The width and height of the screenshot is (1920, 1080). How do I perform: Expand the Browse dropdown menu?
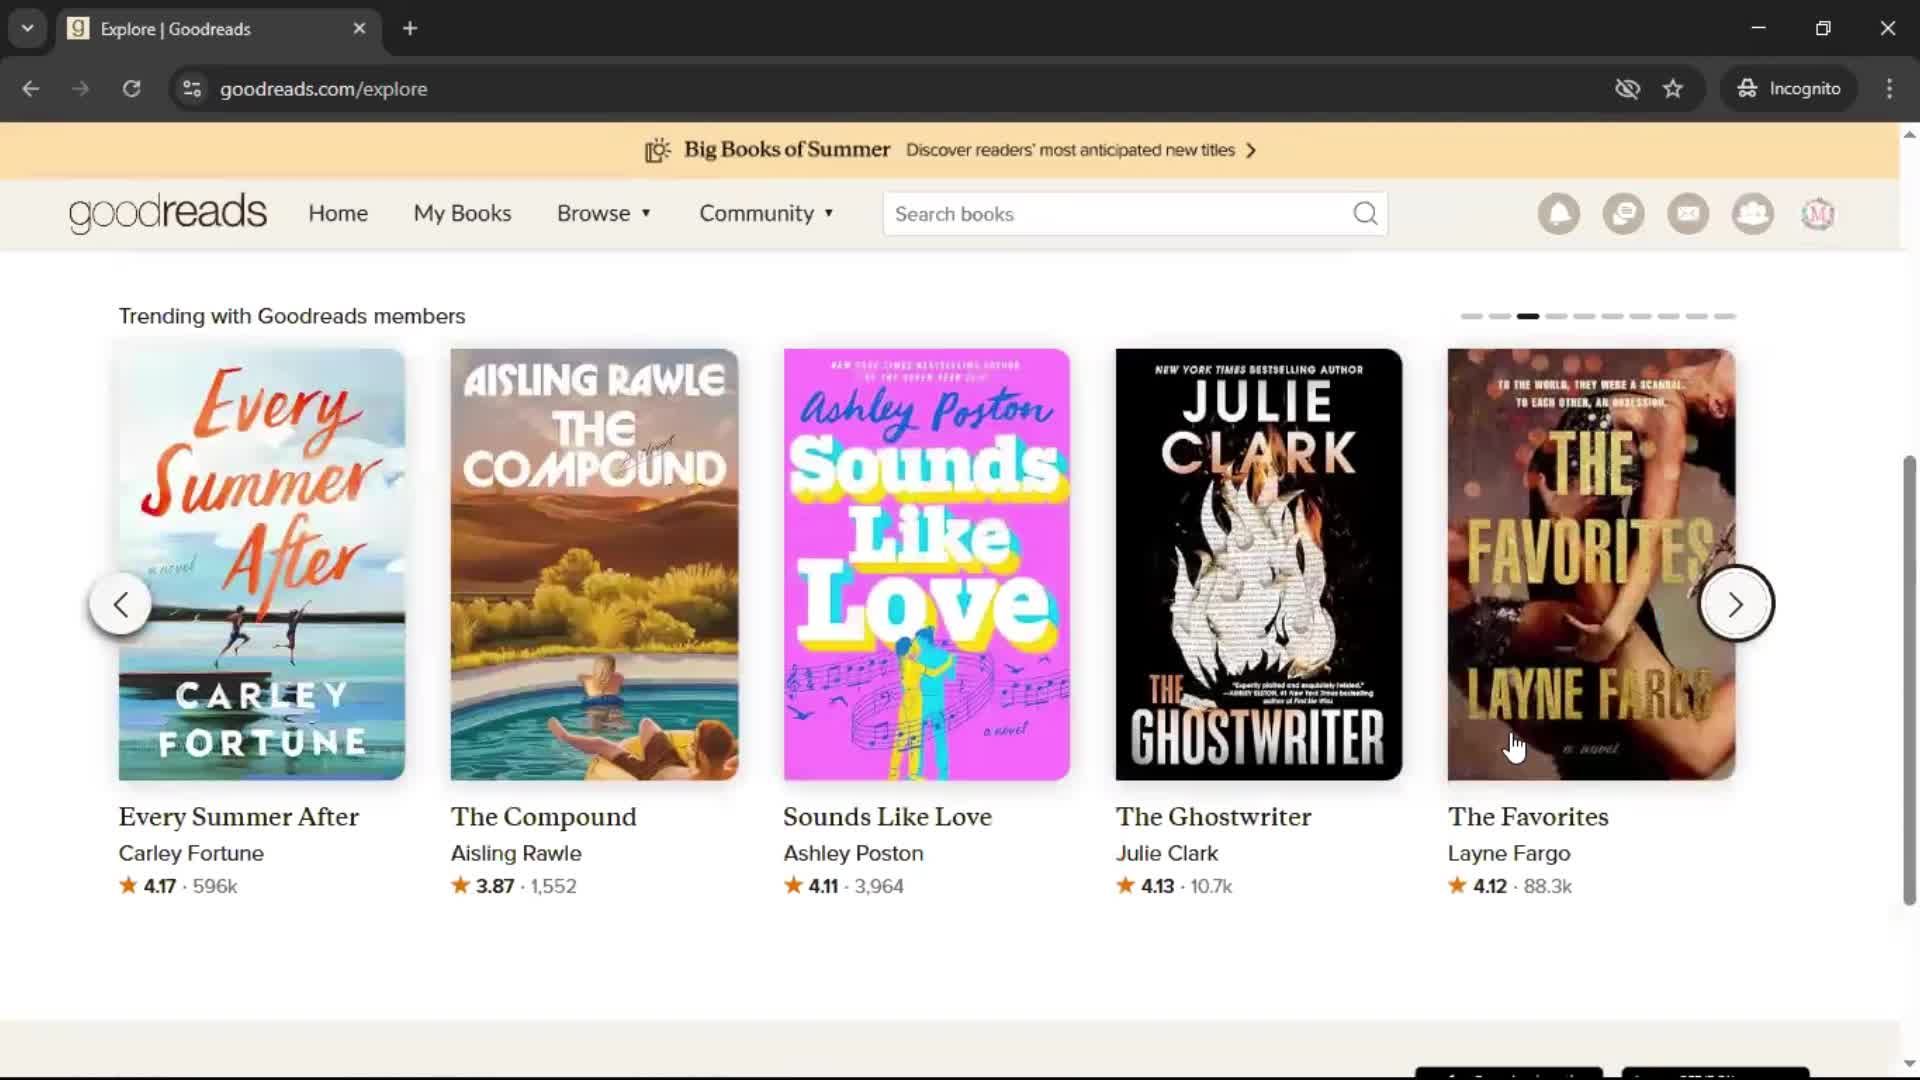604,213
